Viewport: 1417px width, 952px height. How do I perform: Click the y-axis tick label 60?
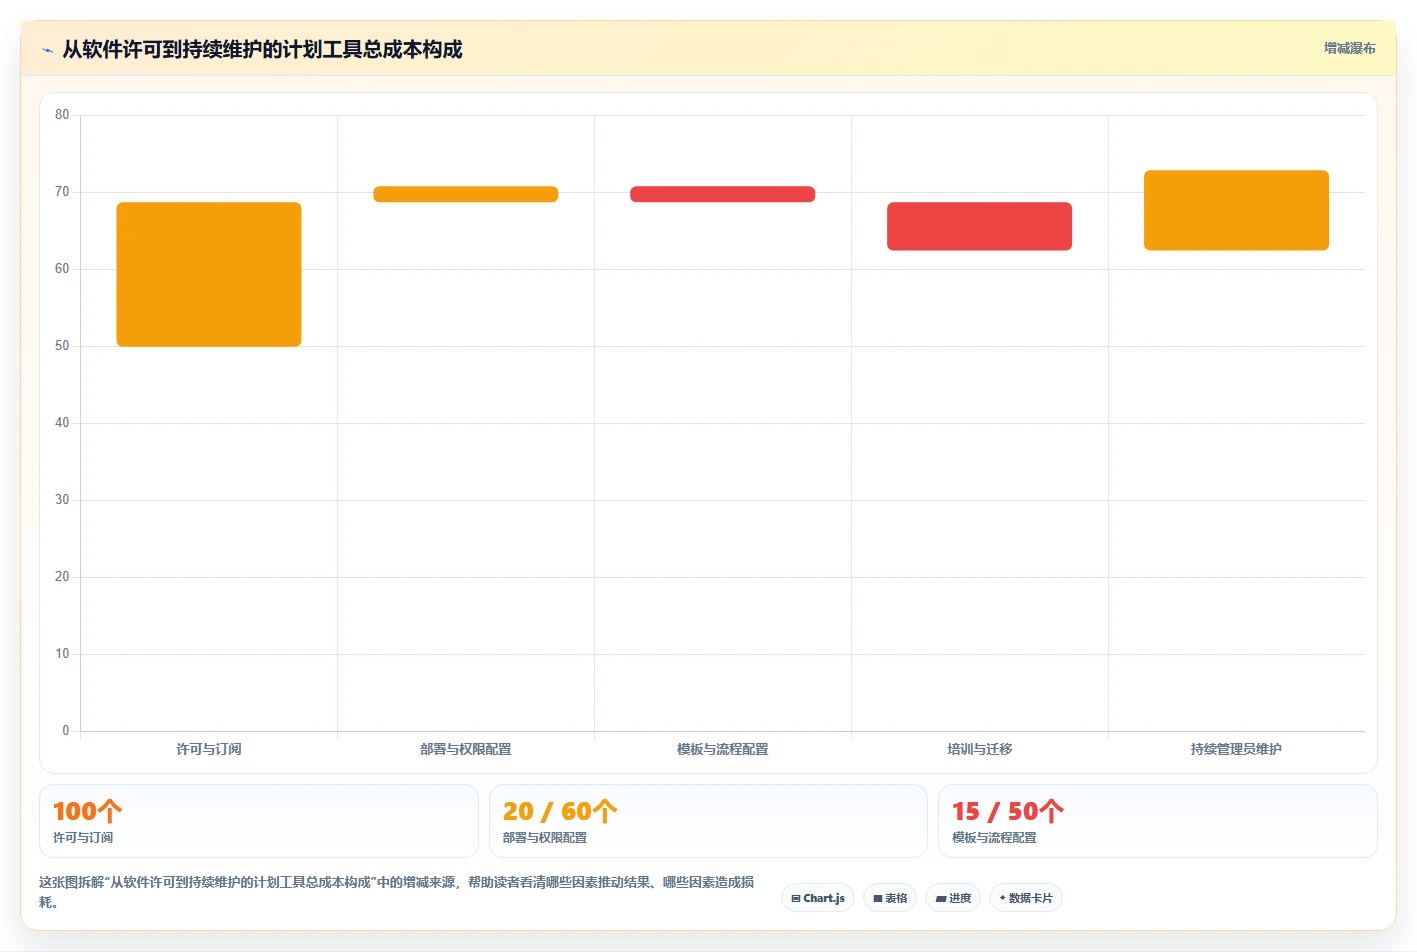[62, 269]
